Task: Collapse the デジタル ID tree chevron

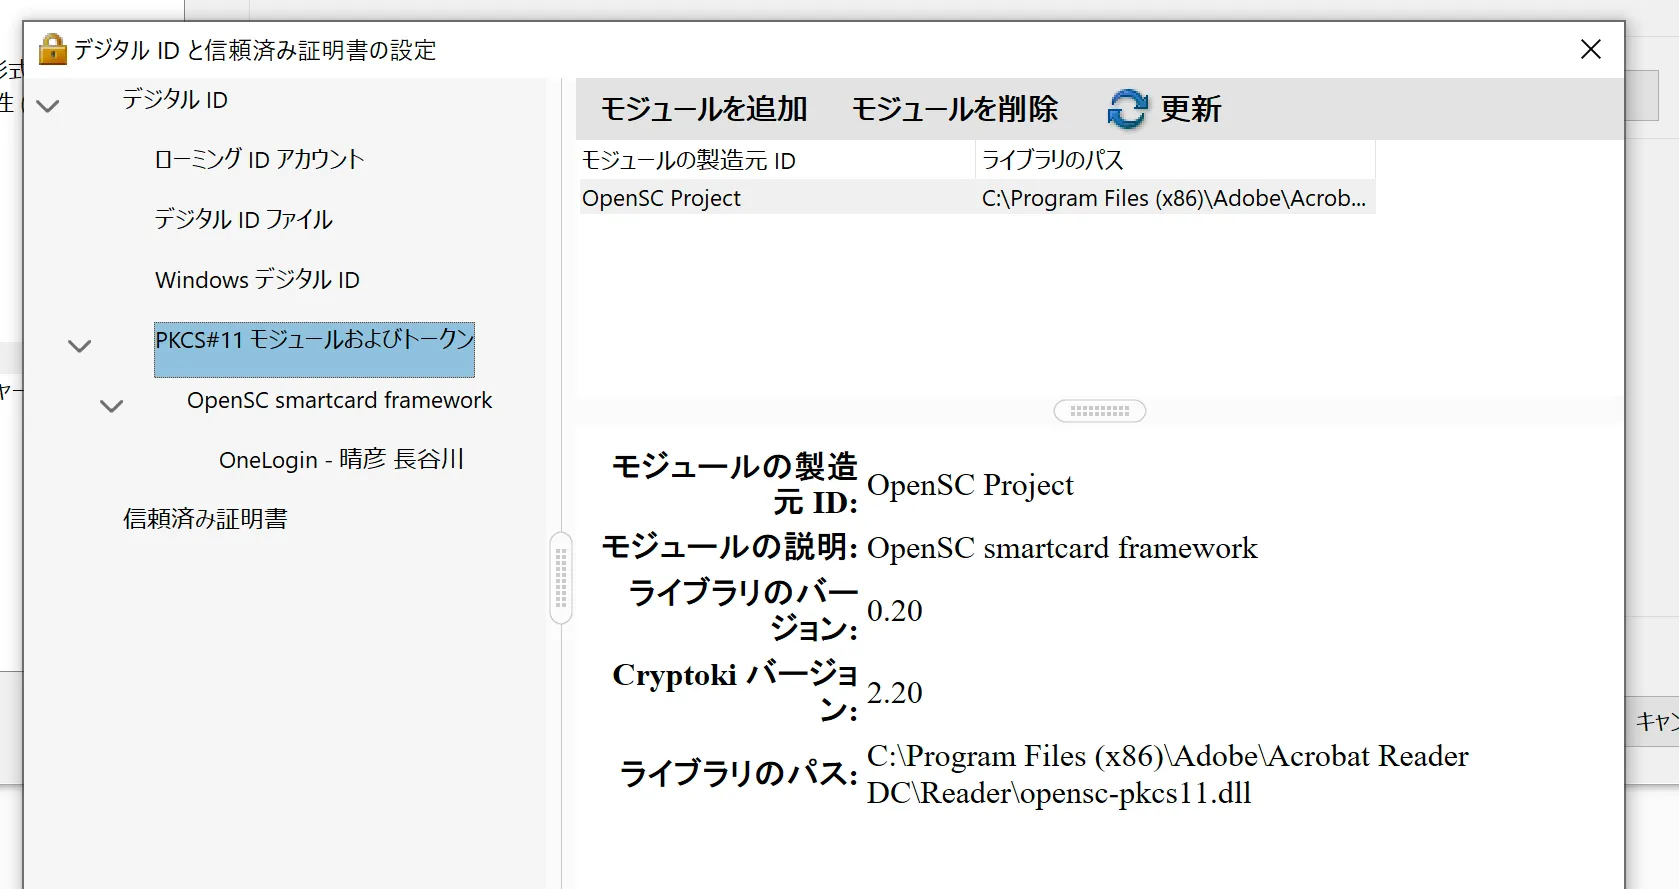Action: point(48,105)
